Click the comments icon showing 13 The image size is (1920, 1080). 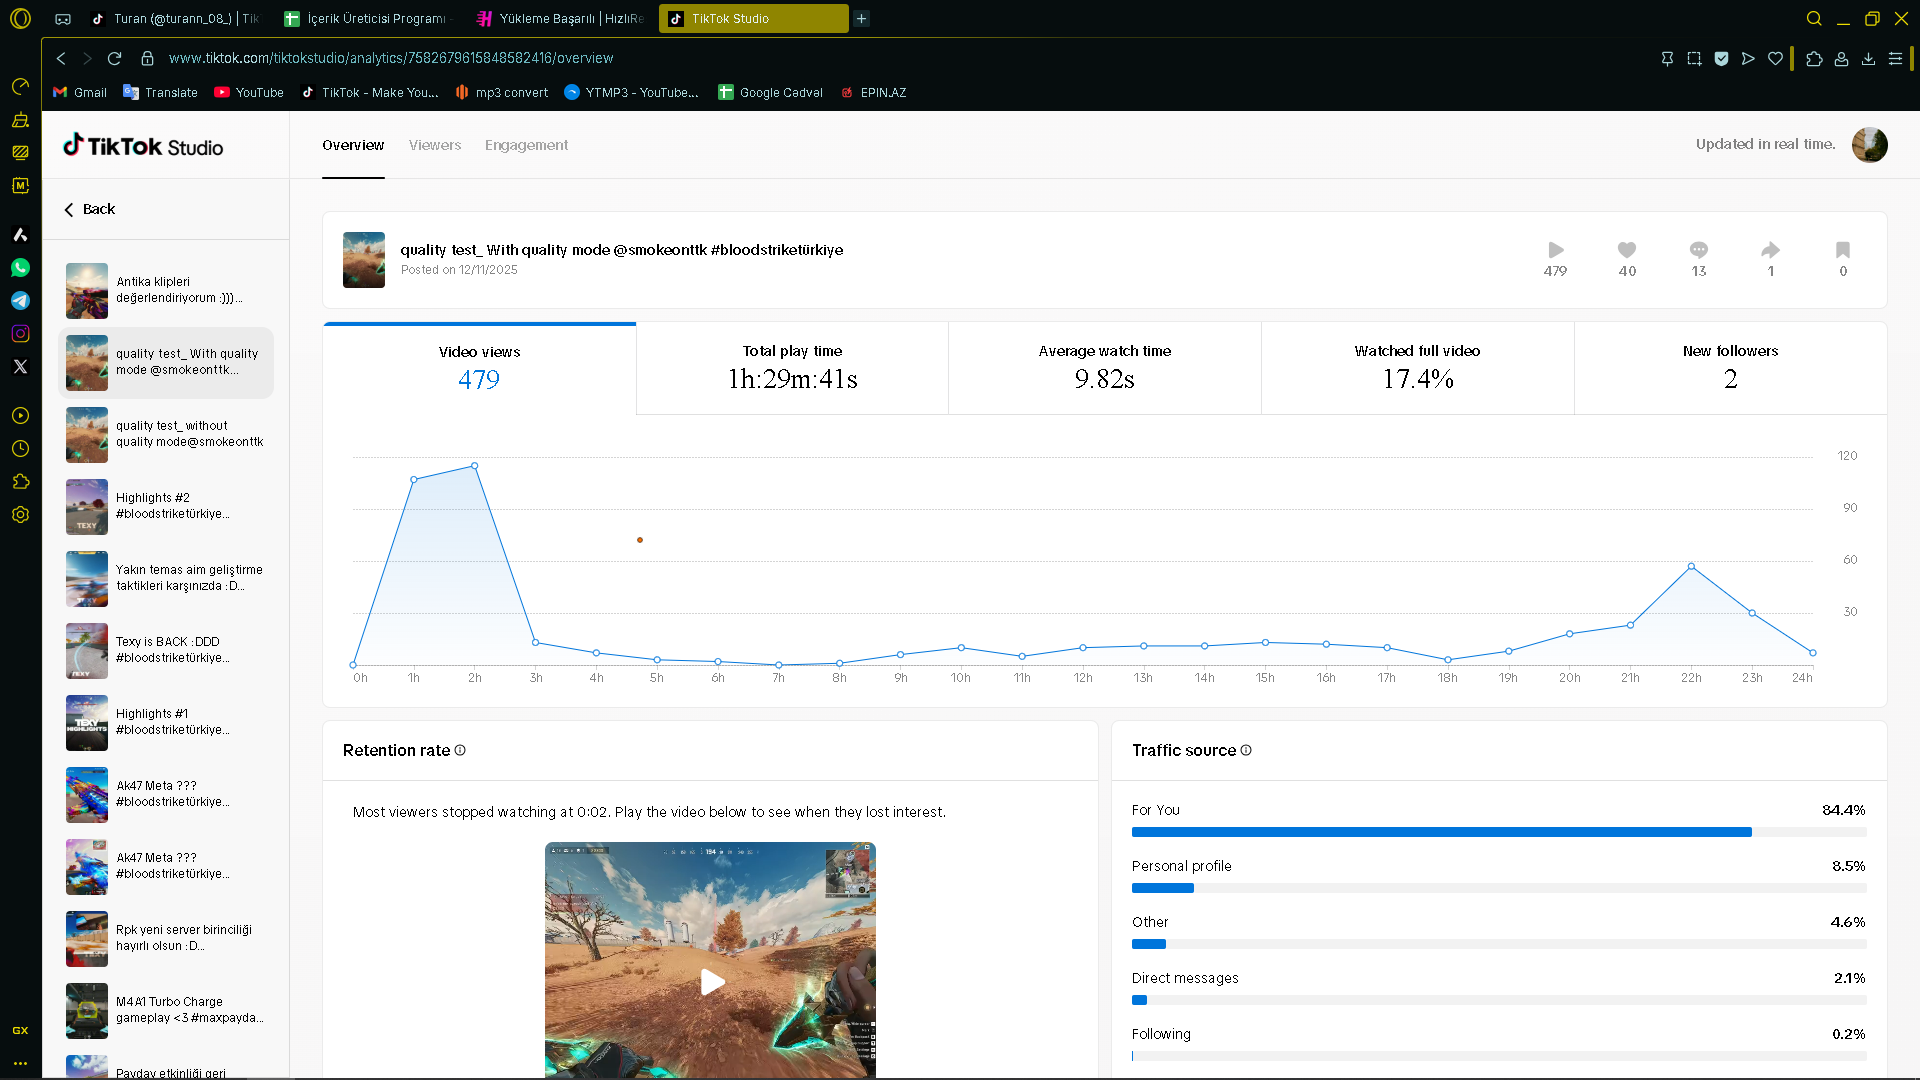(x=1699, y=250)
